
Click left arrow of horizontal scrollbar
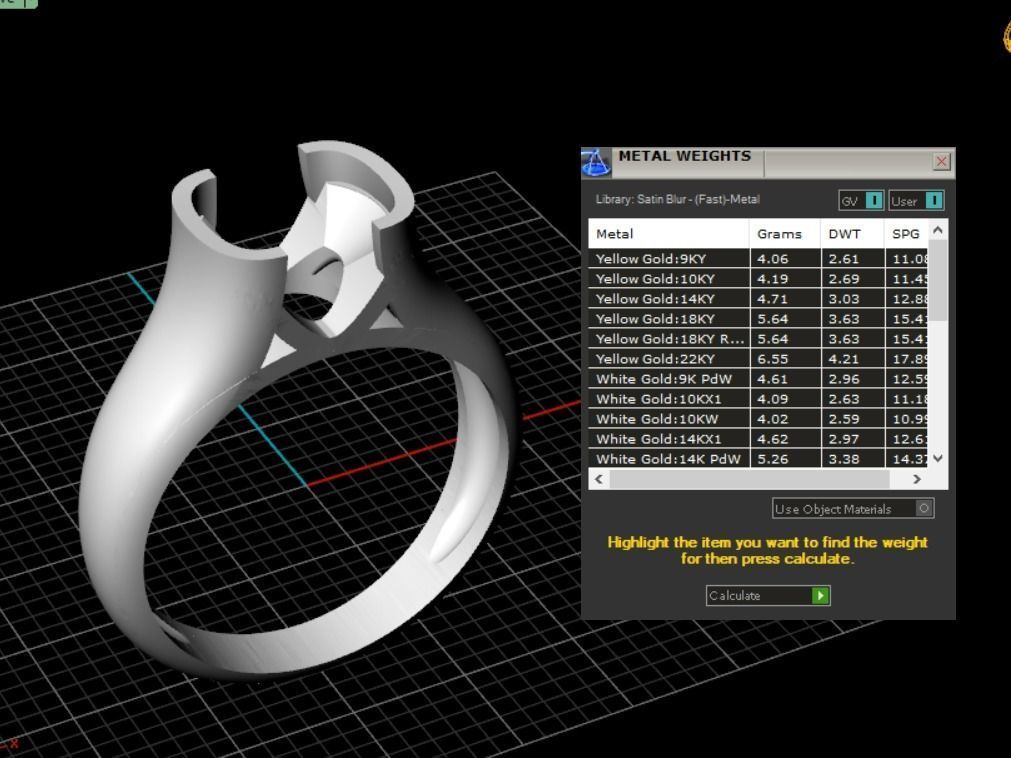pyautogui.click(x=600, y=479)
